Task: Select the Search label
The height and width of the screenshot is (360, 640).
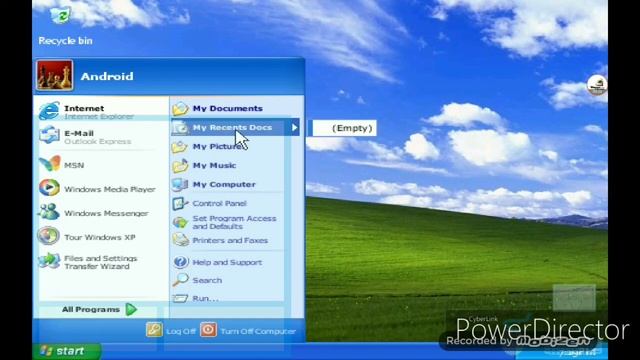Action: click(x=207, y=280)
